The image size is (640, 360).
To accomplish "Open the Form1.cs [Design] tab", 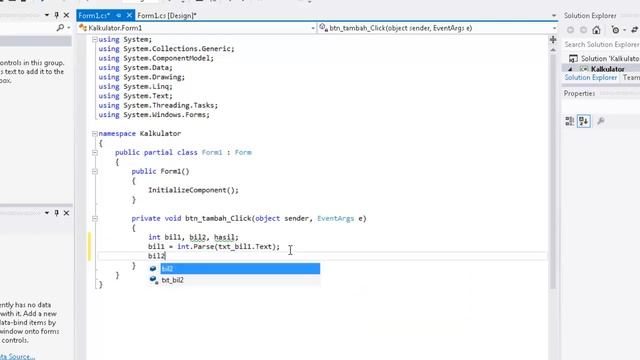I will pos(167,16).
